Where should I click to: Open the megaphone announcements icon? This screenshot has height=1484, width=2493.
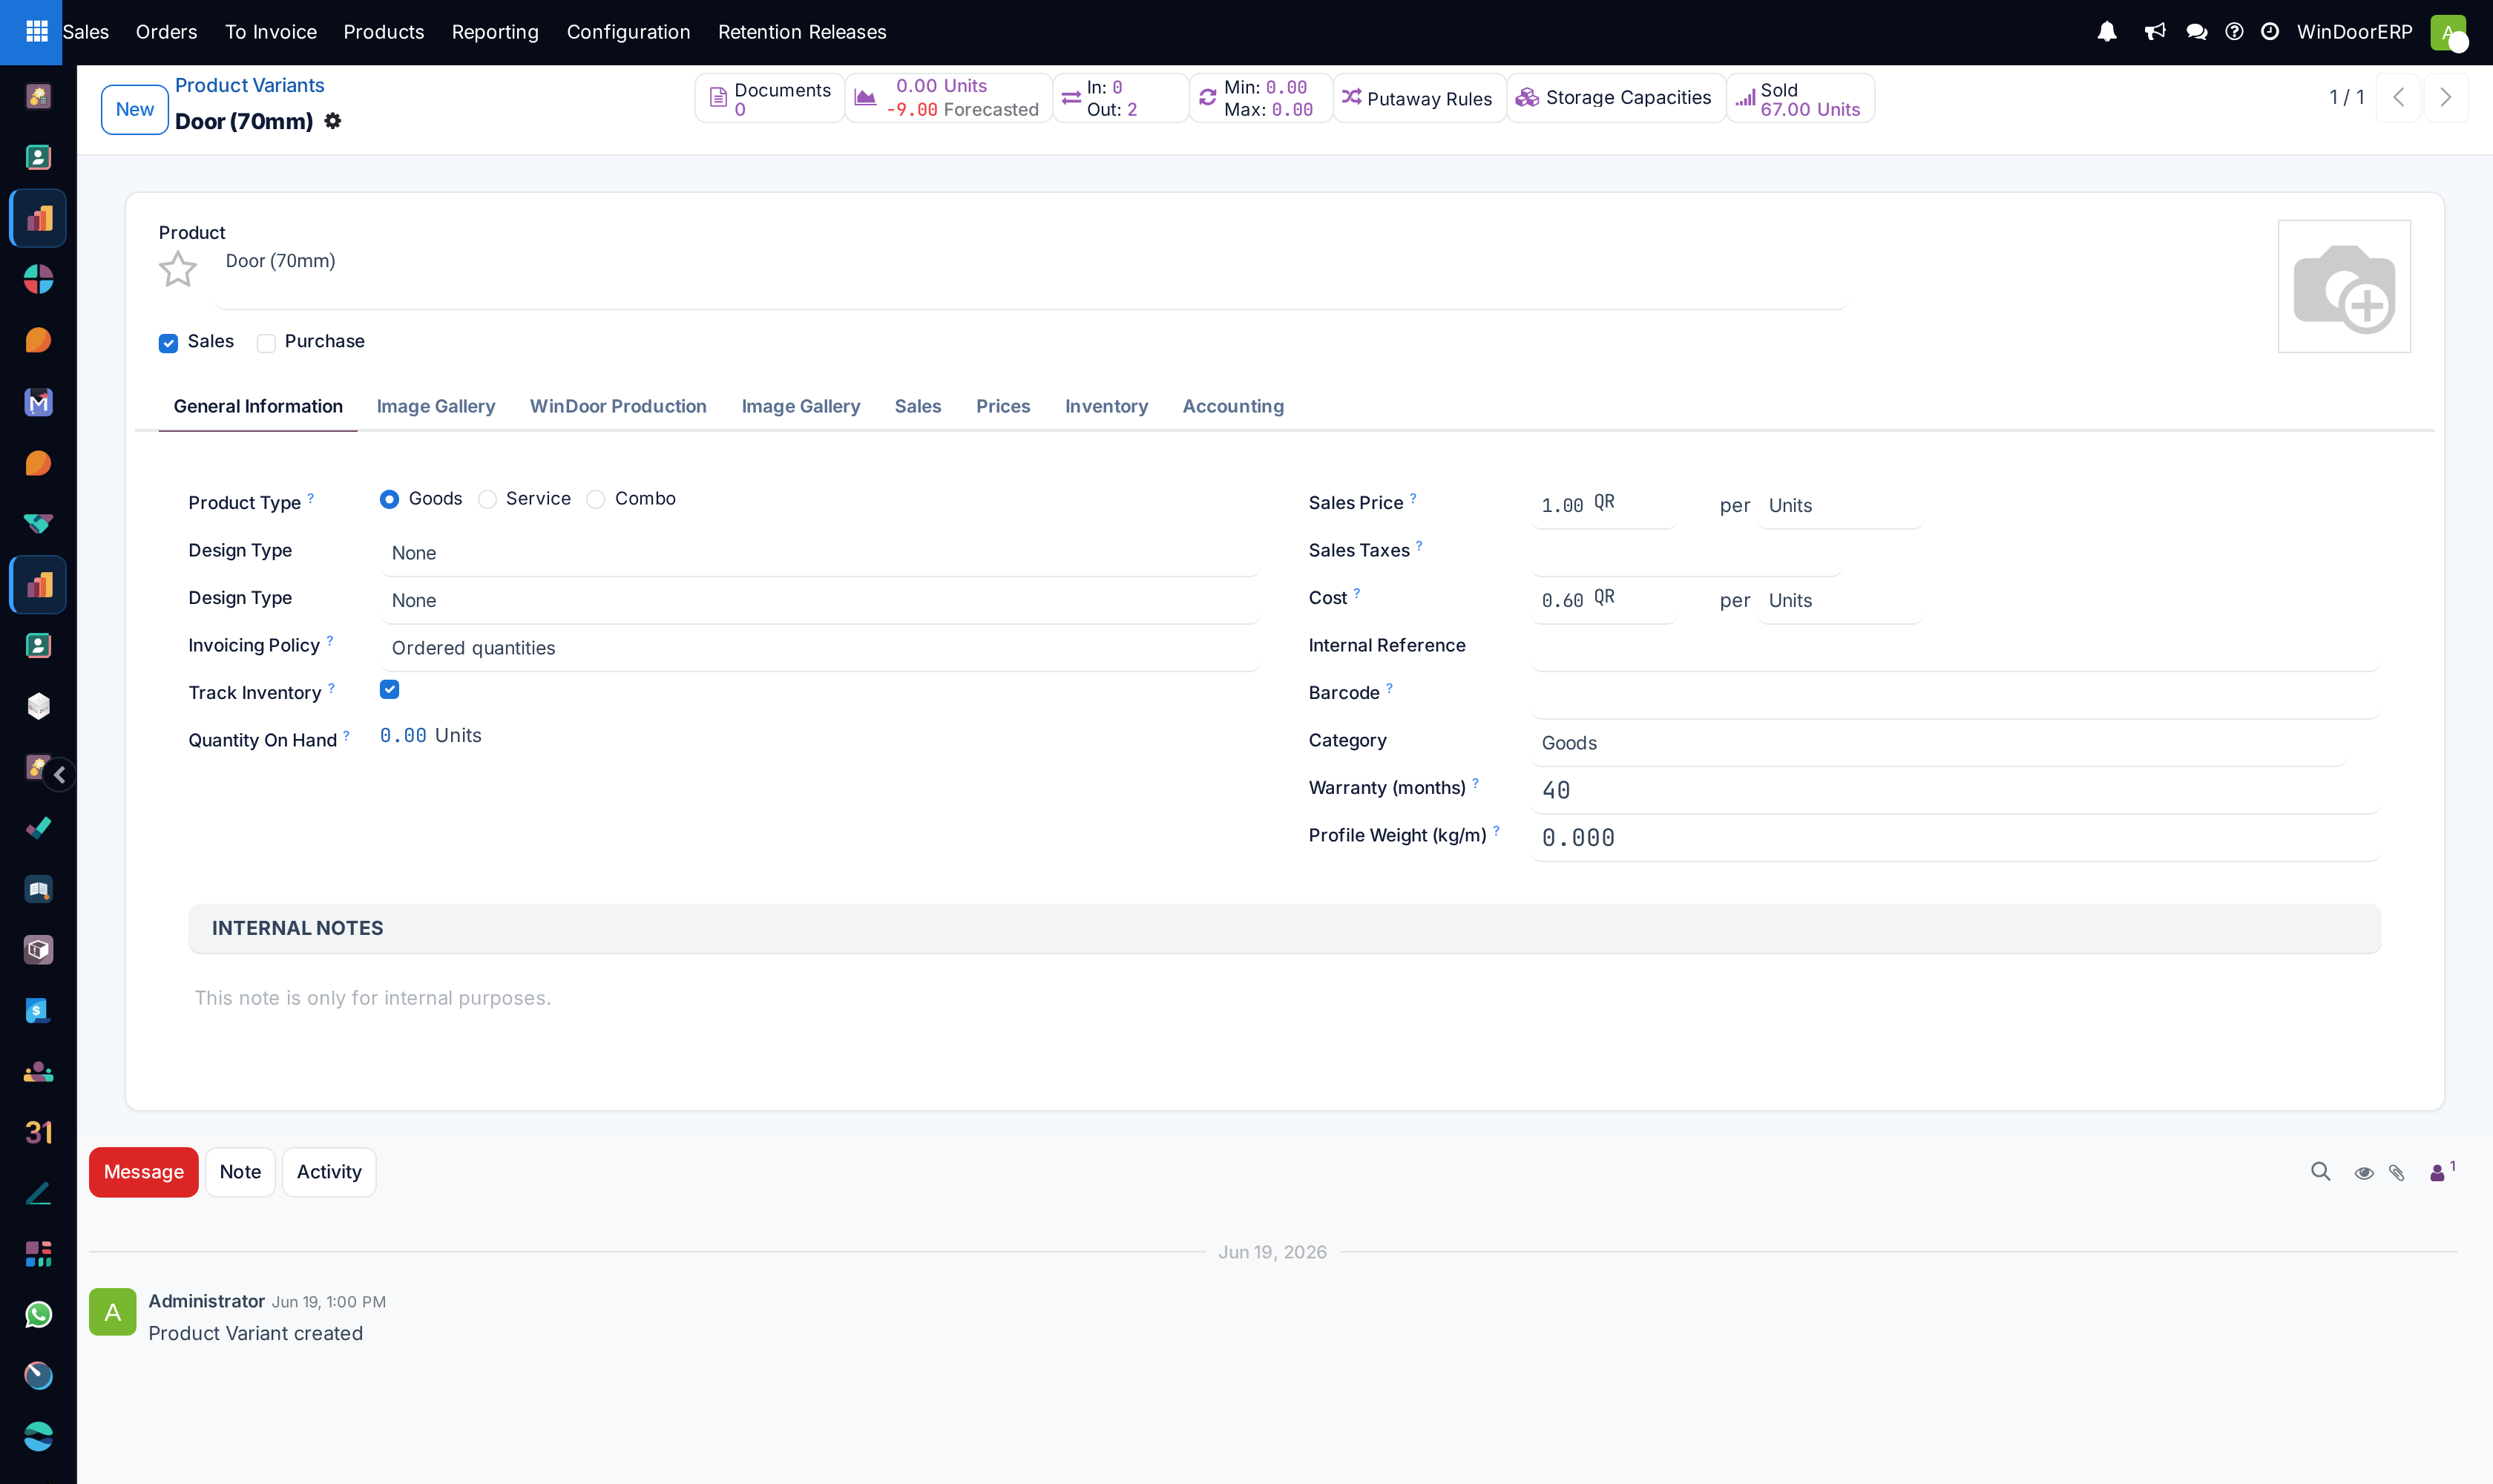(x=2154, y=32)
